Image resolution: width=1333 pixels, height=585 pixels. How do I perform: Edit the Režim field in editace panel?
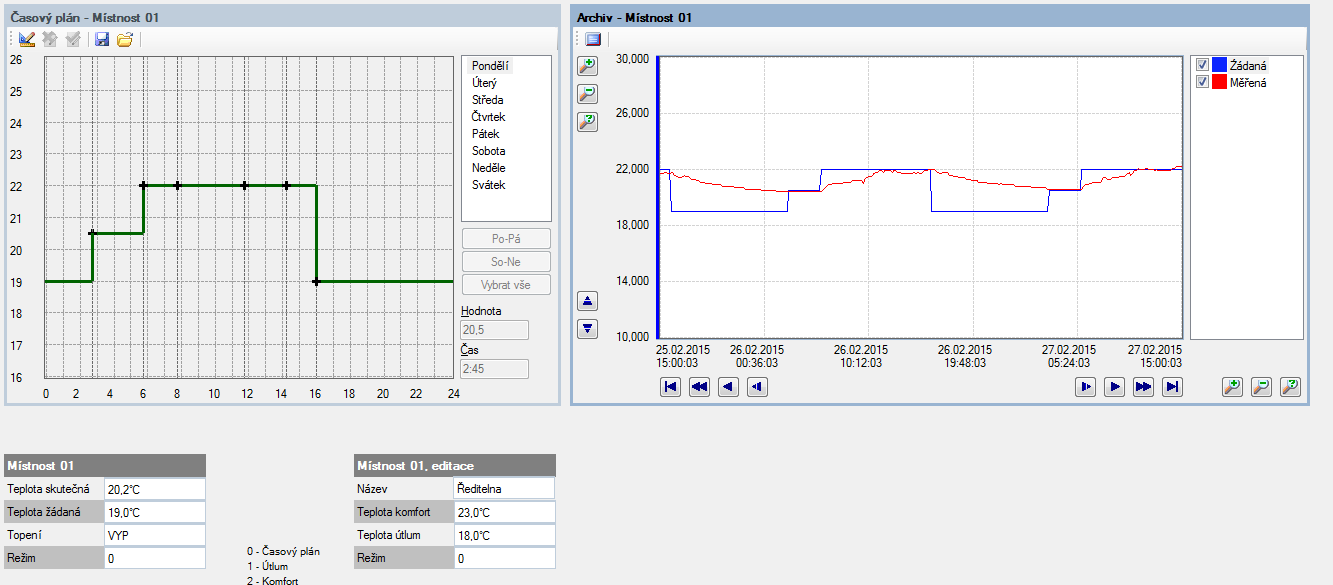[504, 558]
